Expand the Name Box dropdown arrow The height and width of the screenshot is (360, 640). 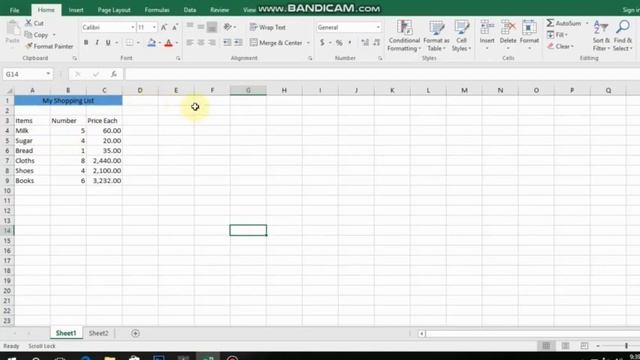point(48,74)
